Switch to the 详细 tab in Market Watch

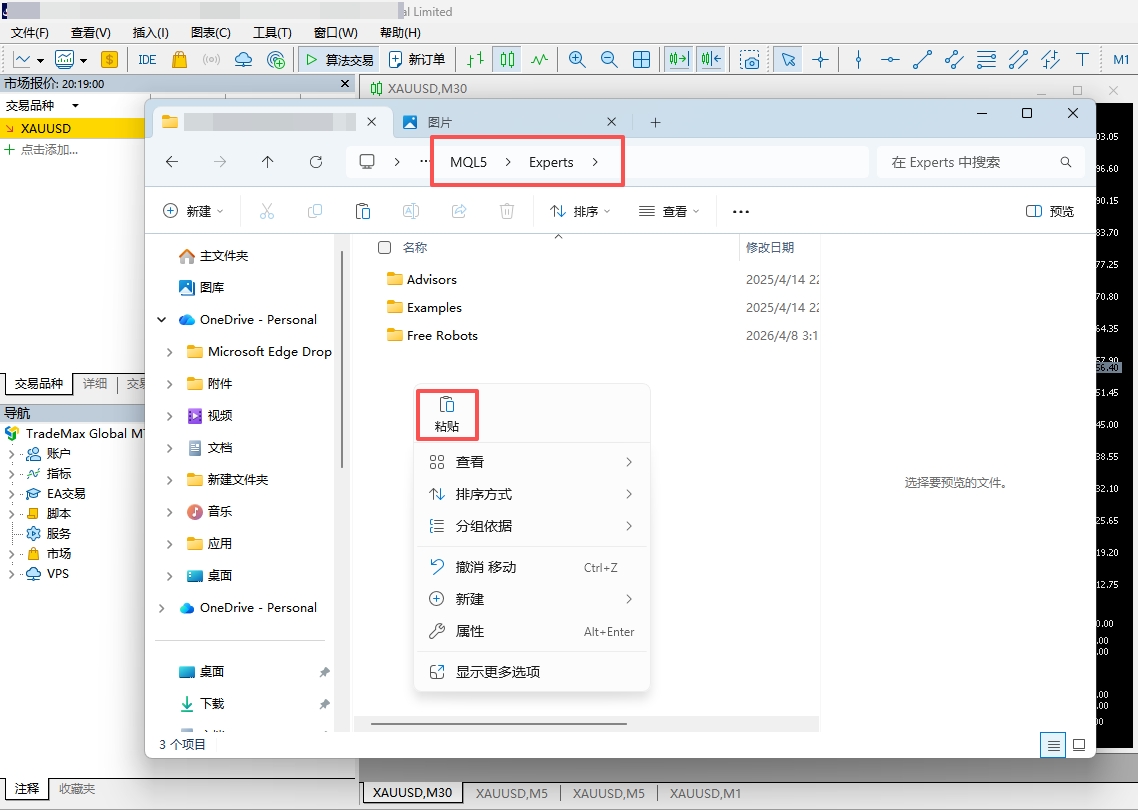pos(94,383)
